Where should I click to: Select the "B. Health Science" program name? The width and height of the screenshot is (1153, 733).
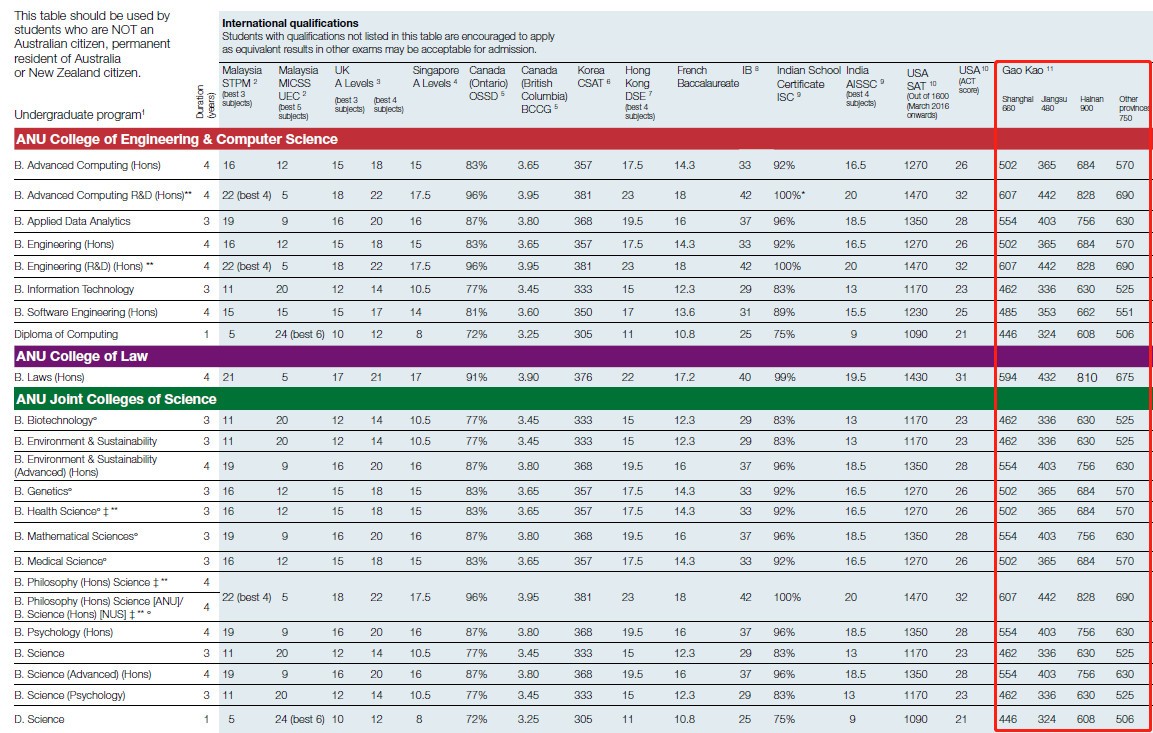click(67, 511)
